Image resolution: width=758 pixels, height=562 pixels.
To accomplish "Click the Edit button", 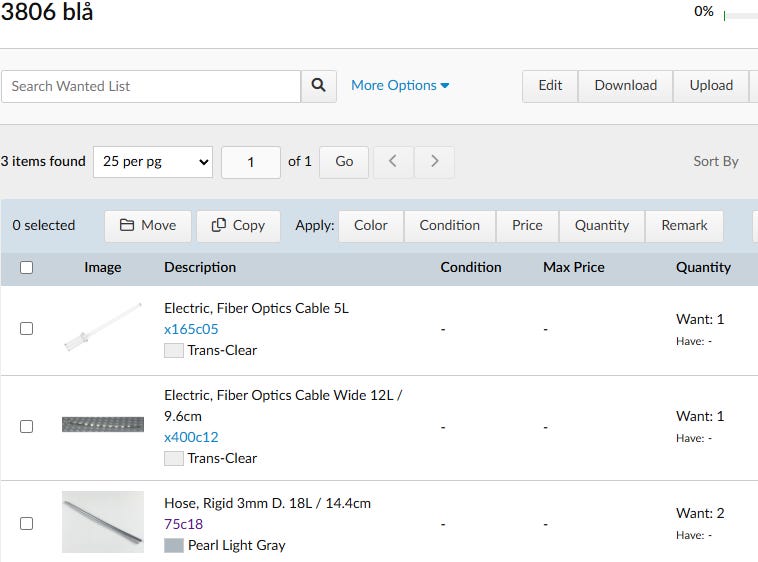I will pyautogui.click(x=550, y=86).
